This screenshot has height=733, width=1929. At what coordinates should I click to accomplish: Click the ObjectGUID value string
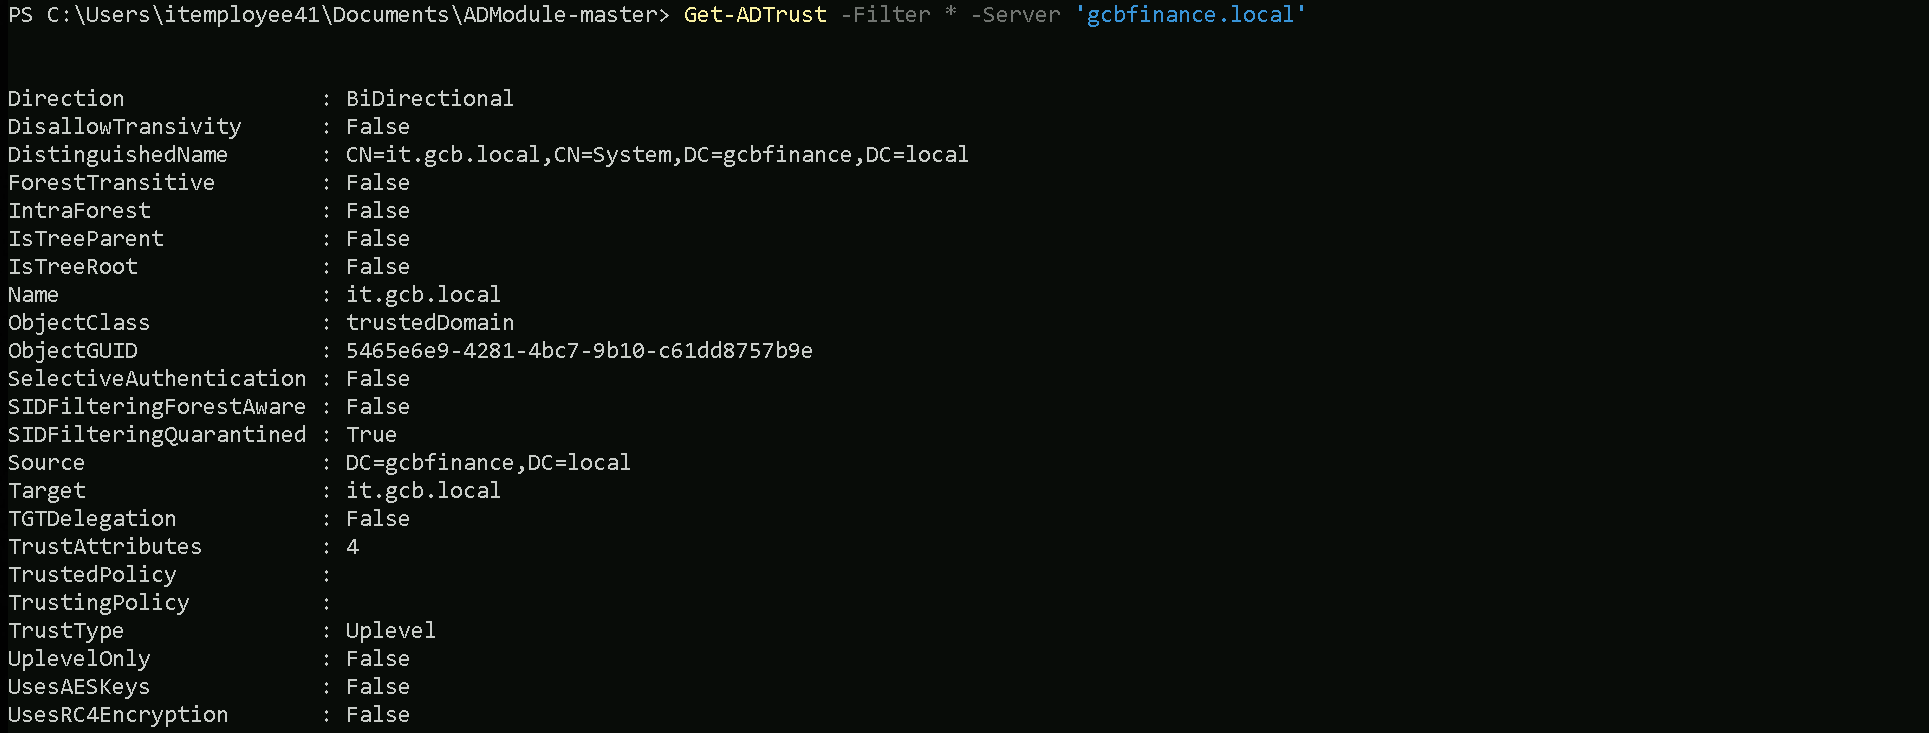click(x=579, y=351)
